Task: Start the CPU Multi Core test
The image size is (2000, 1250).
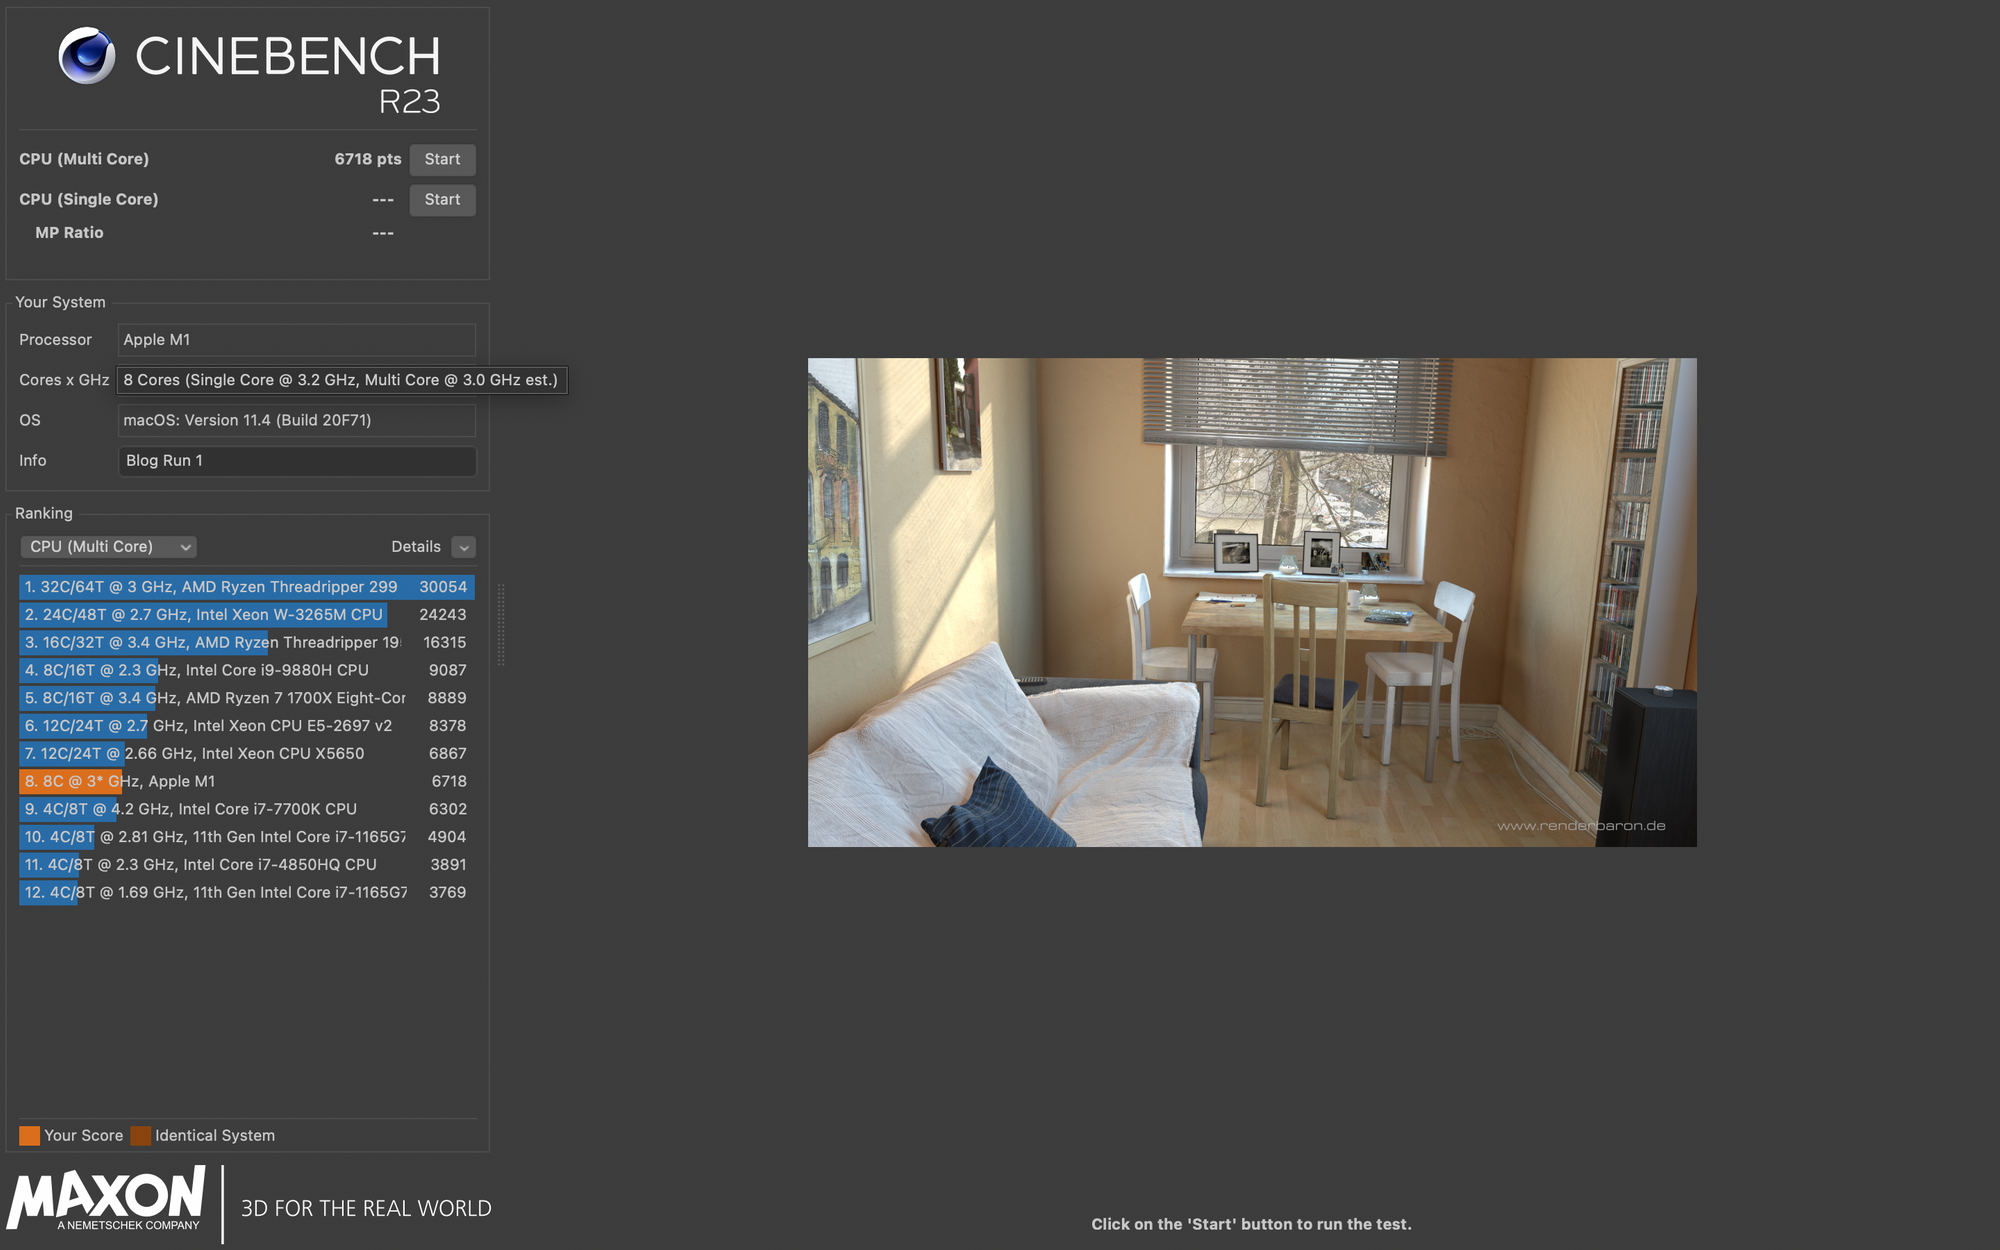Action: (442, 159)
